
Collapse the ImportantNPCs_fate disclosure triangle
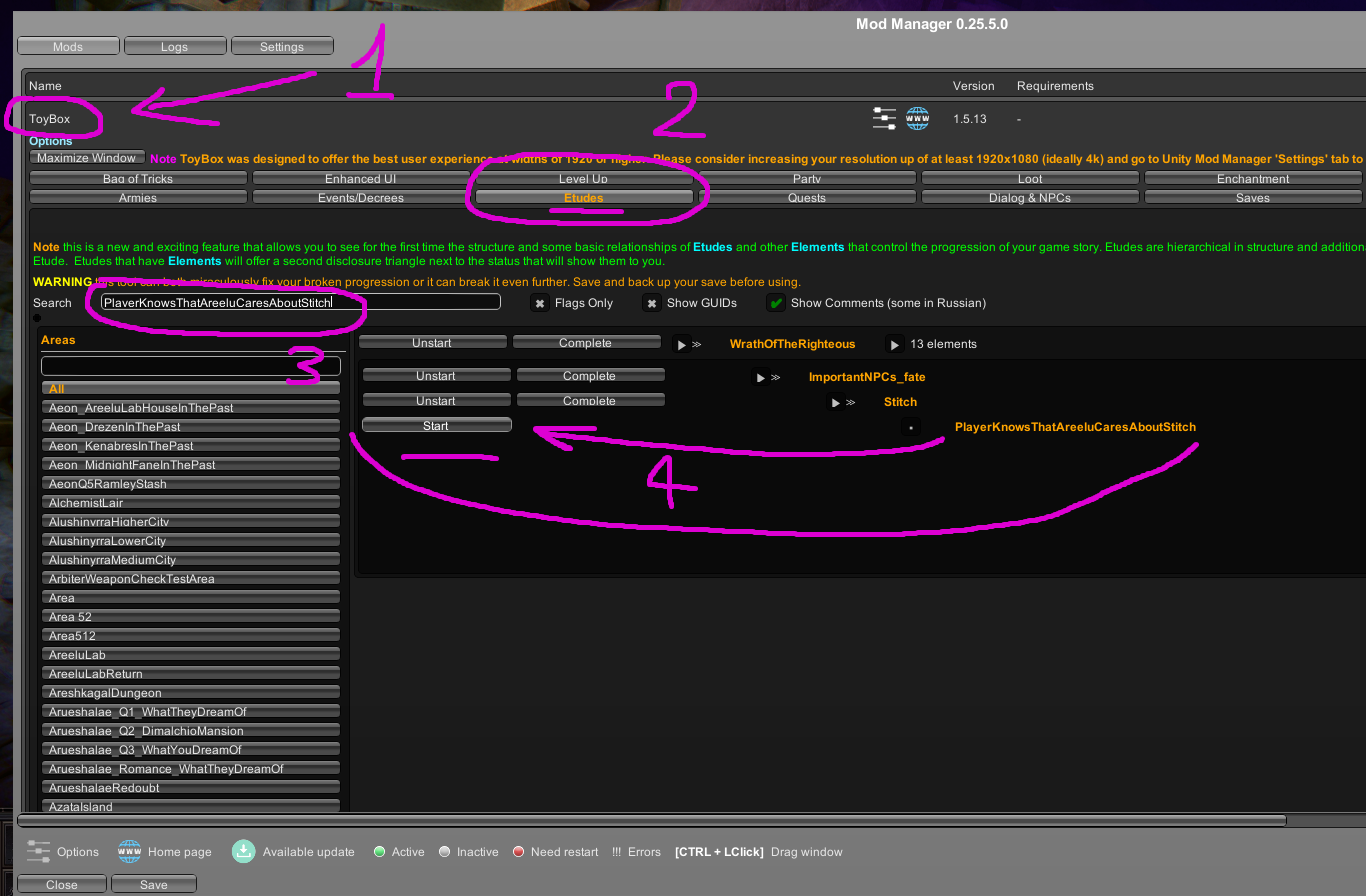tap(761, 378)
